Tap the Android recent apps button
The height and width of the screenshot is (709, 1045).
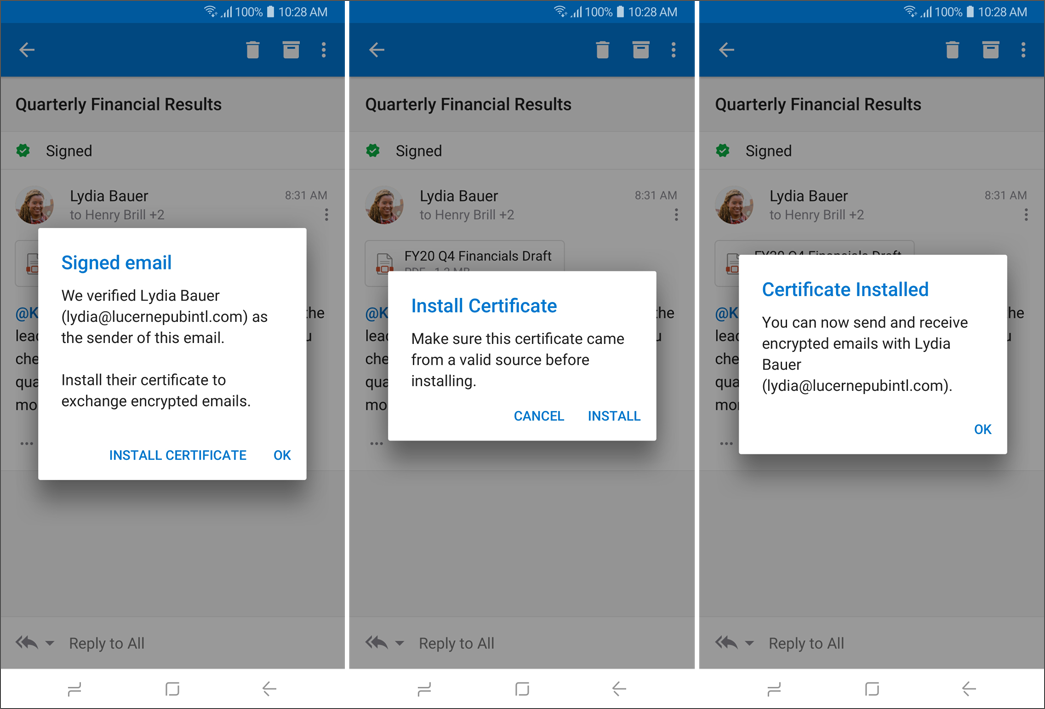point(73,688)
